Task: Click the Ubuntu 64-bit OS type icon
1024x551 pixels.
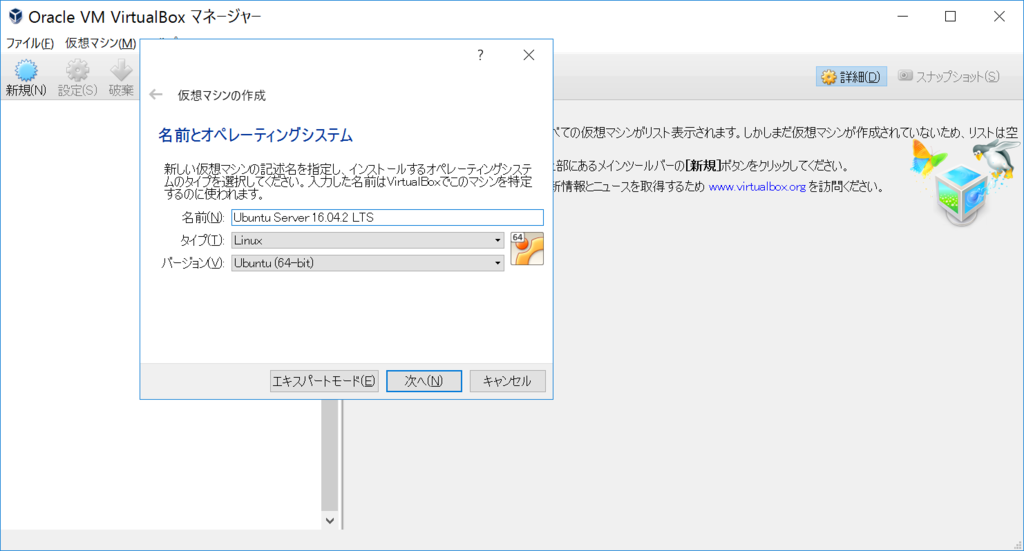Action: coord(527,249)
